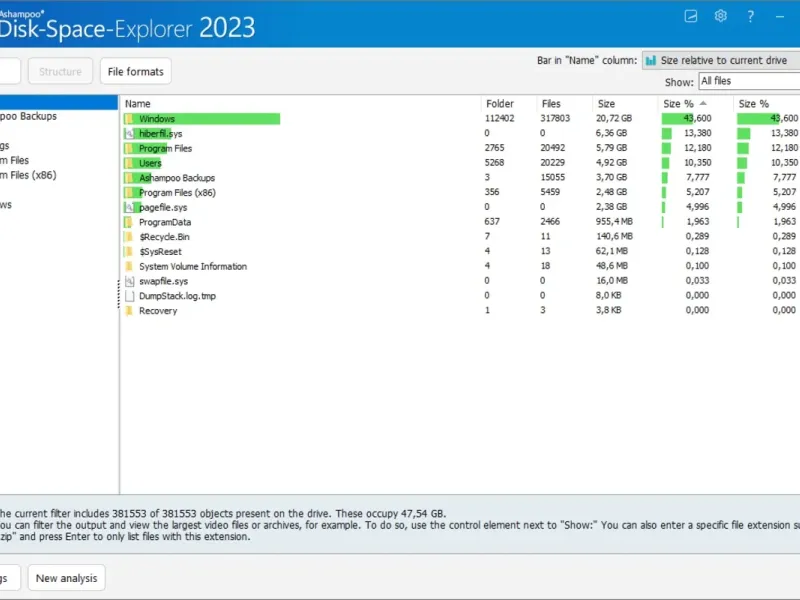This screenshot has height=600, width=800.
Task: Click the Recovery folder icon
Action: (x=129, y=311)
